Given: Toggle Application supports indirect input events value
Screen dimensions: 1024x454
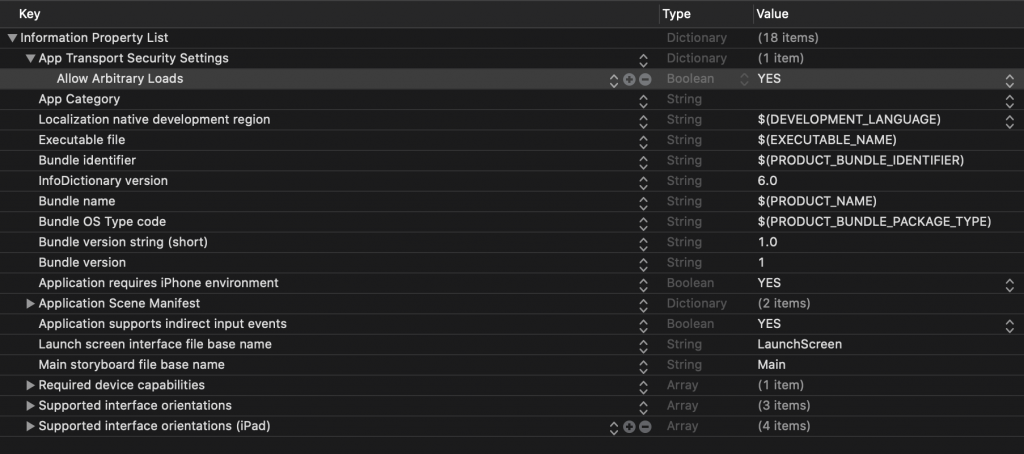Looking at the screenshot, I should coord(1009,325).
